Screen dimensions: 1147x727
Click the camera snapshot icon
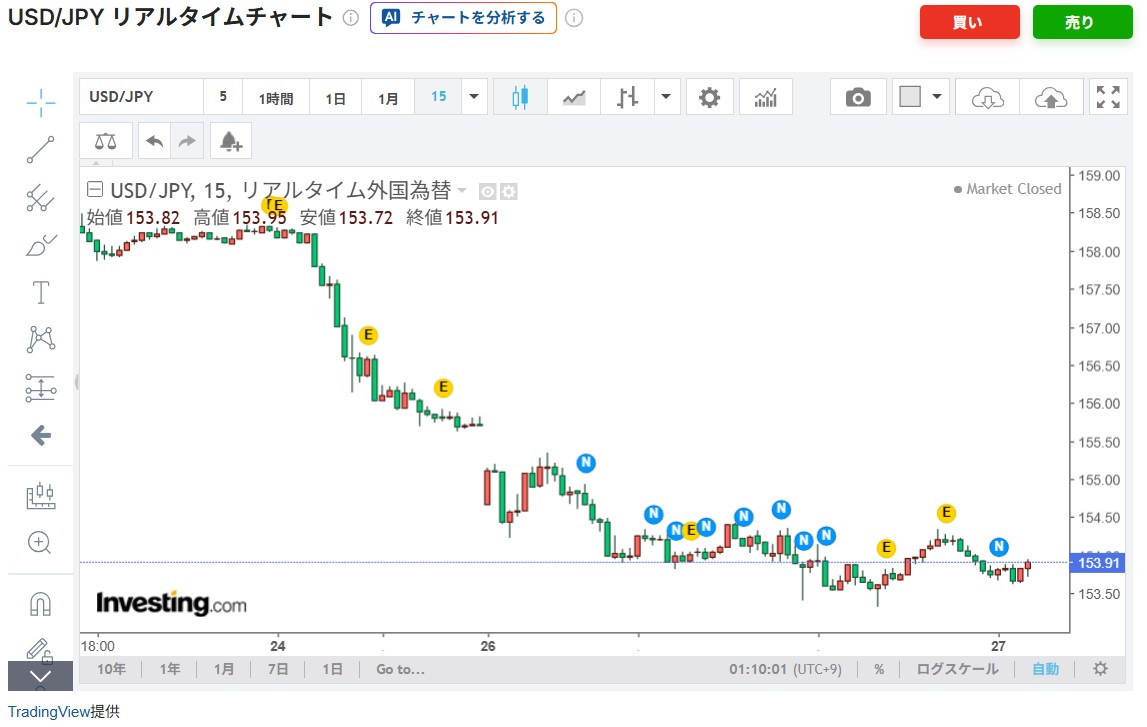coord(857,97)
